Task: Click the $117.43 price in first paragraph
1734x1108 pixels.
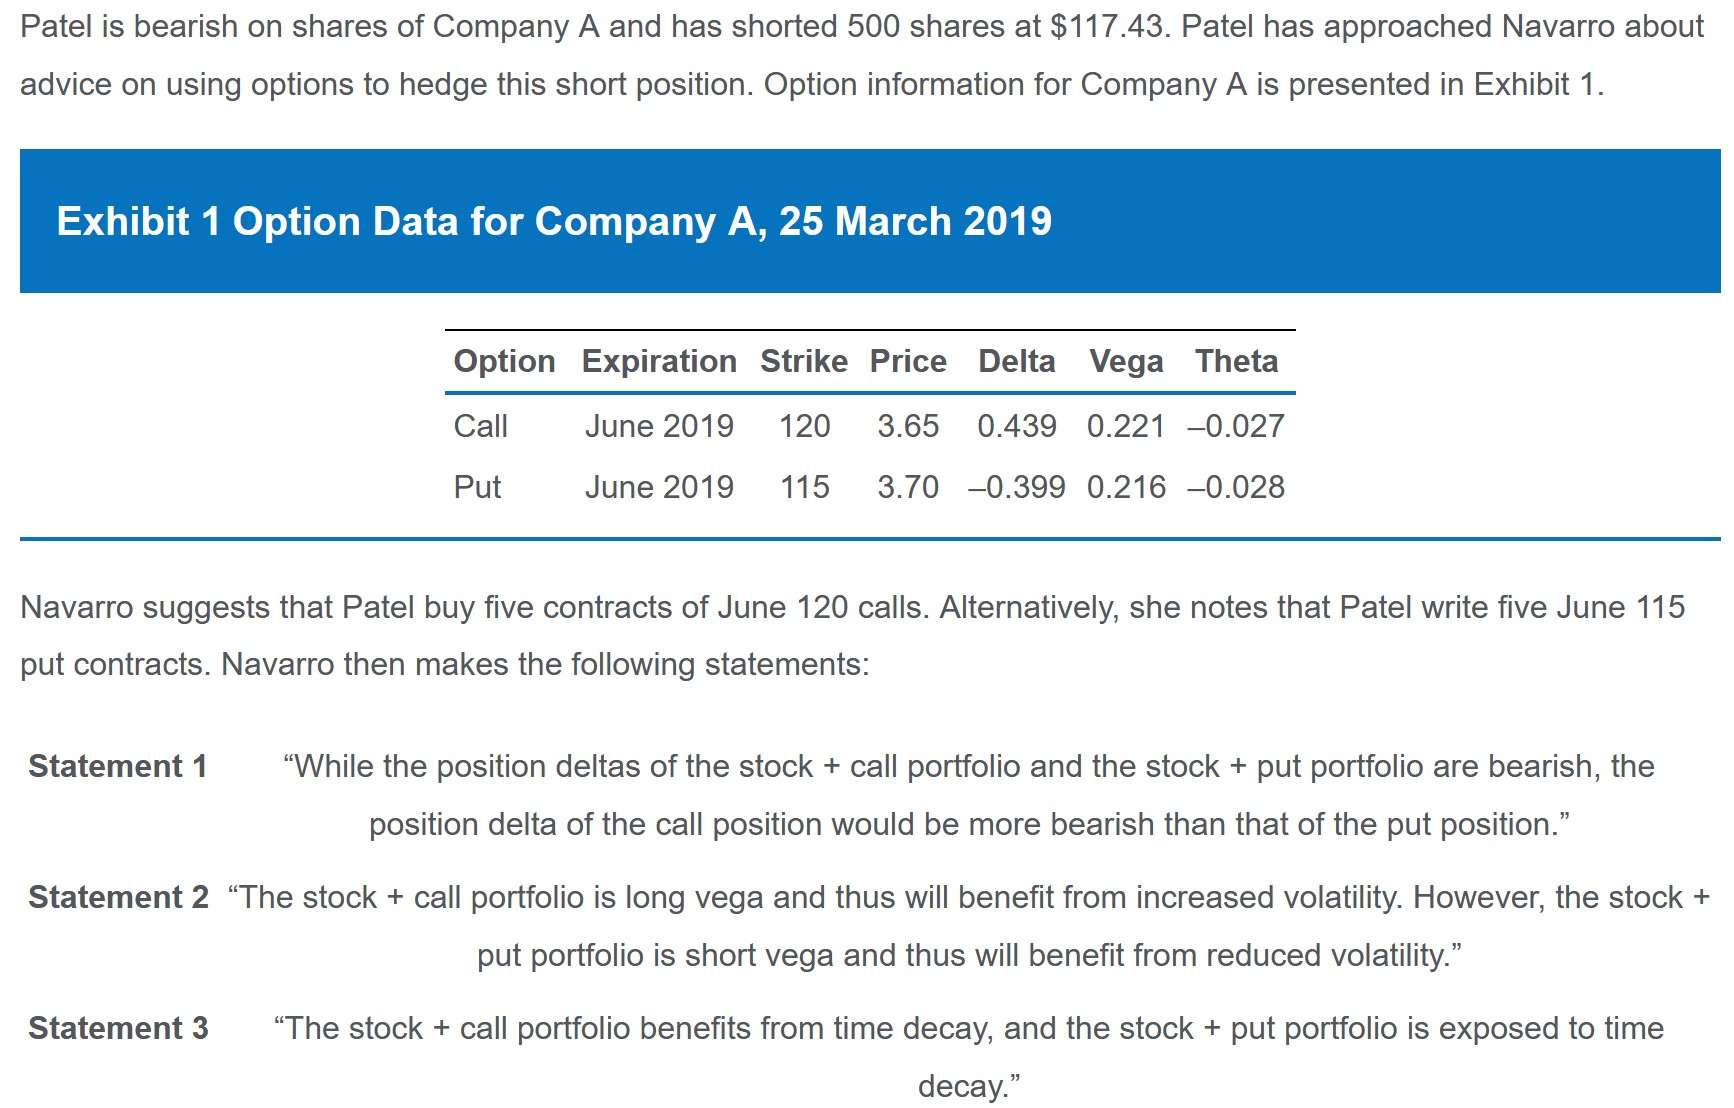Action: [x=1108, y=26]
